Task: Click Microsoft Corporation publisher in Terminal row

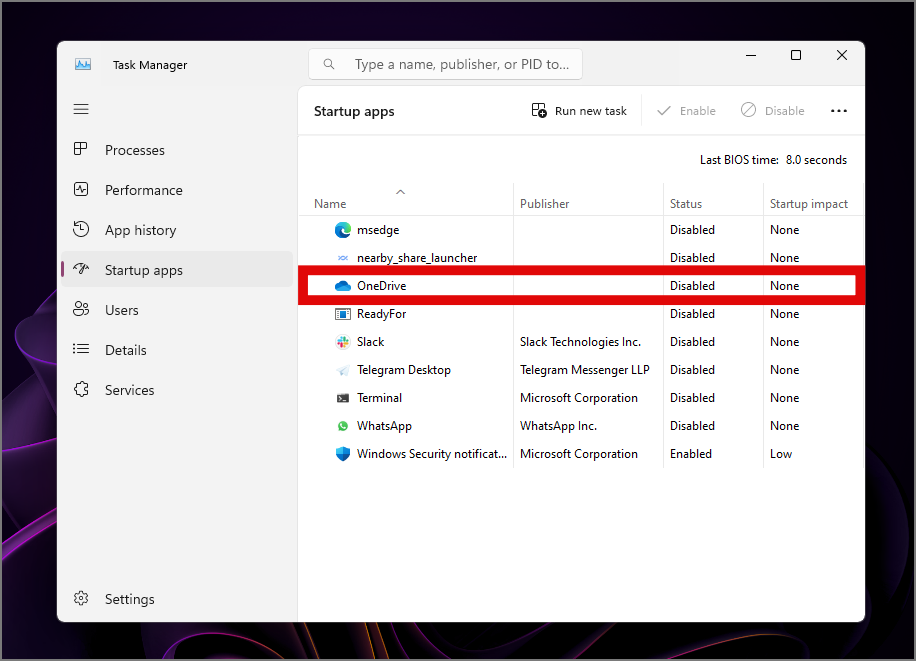Action: pyautogui.click(x=579, y=398)
